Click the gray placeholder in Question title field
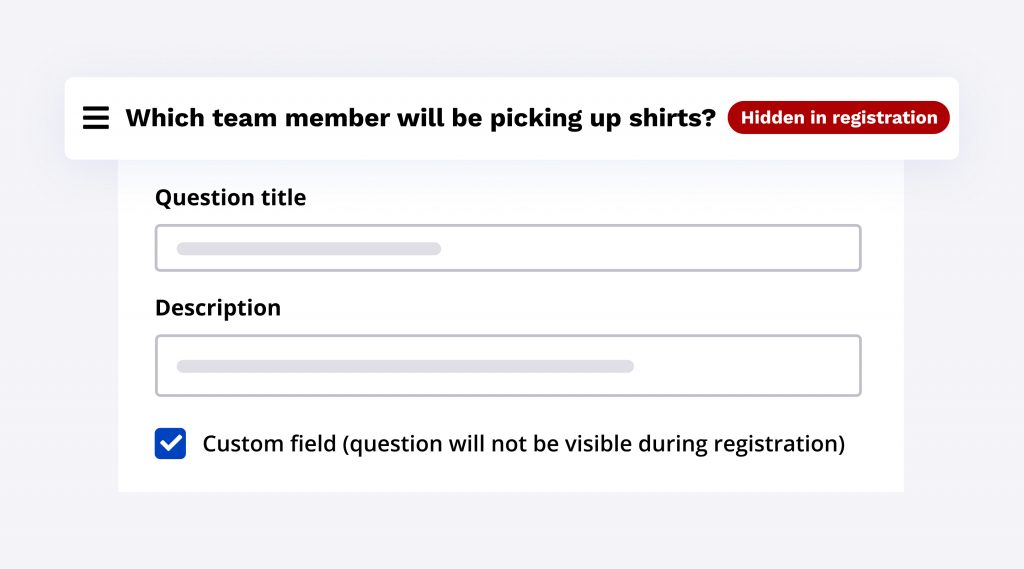 click(x=309, y=248)
